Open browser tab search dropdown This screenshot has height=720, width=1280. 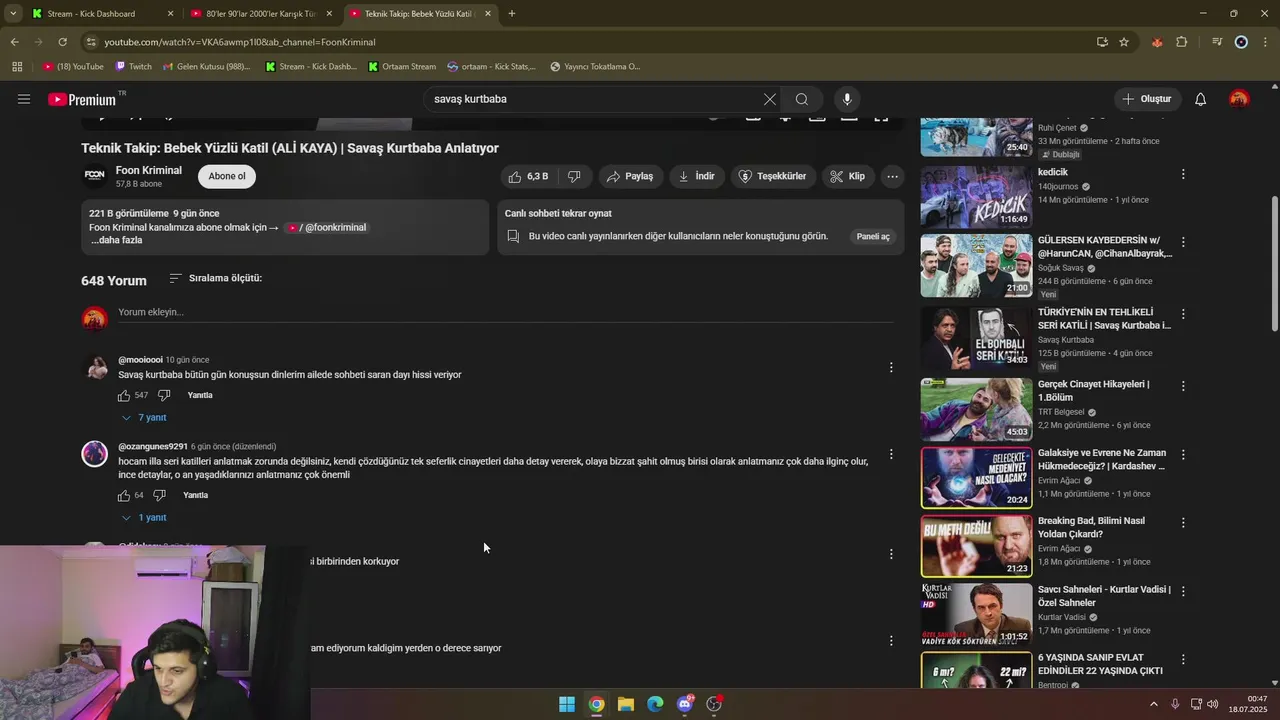click(x=12, y=14)
